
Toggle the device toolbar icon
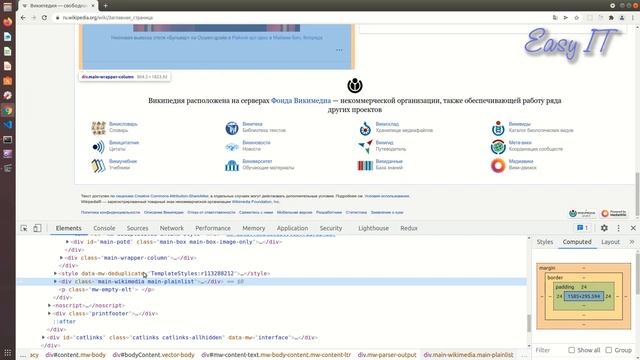point(37,228)
